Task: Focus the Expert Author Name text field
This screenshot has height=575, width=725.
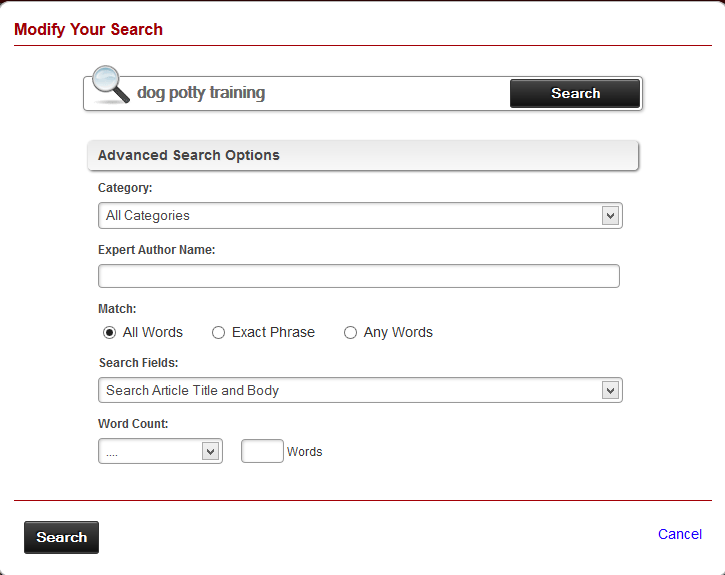Action: tap(358, 276)
